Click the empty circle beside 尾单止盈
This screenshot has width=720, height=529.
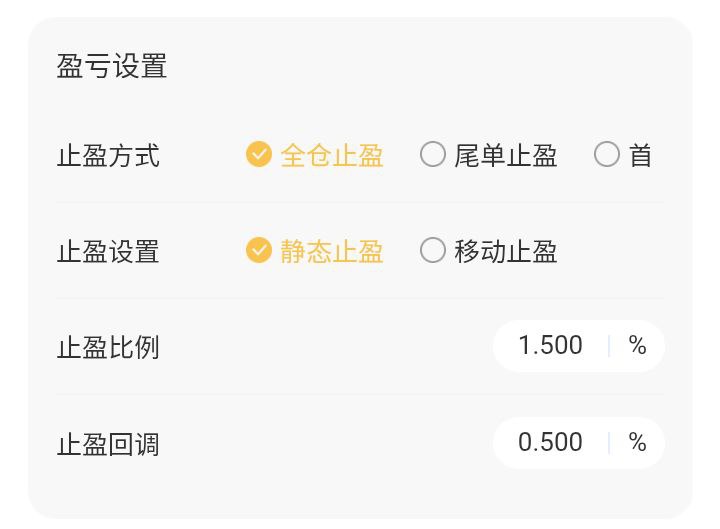click(433, 155)
